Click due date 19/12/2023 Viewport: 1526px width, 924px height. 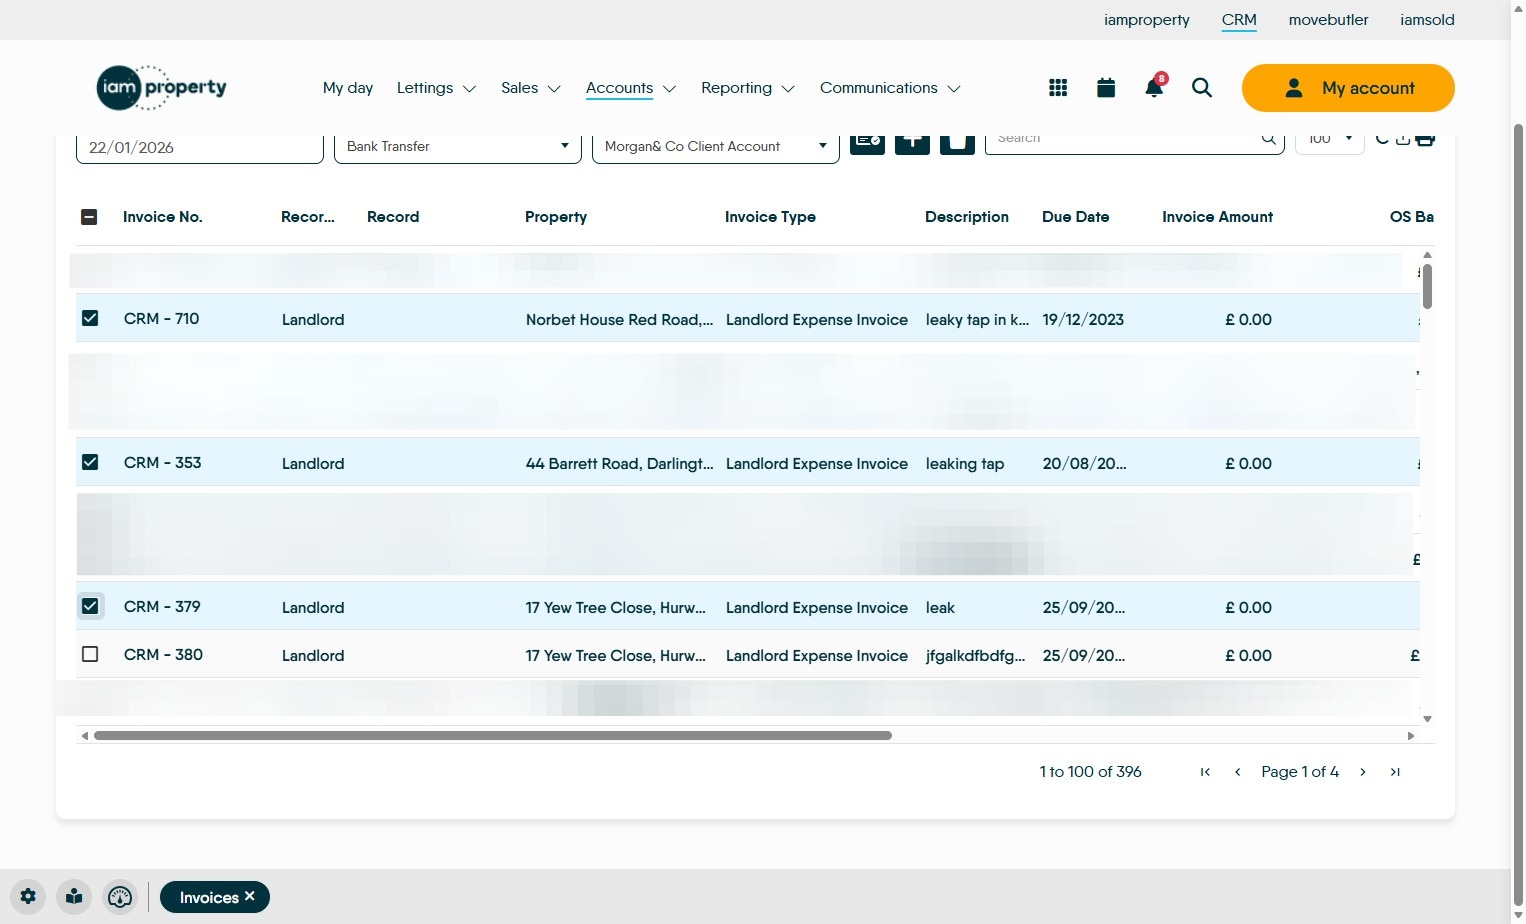click(1083, 320)
